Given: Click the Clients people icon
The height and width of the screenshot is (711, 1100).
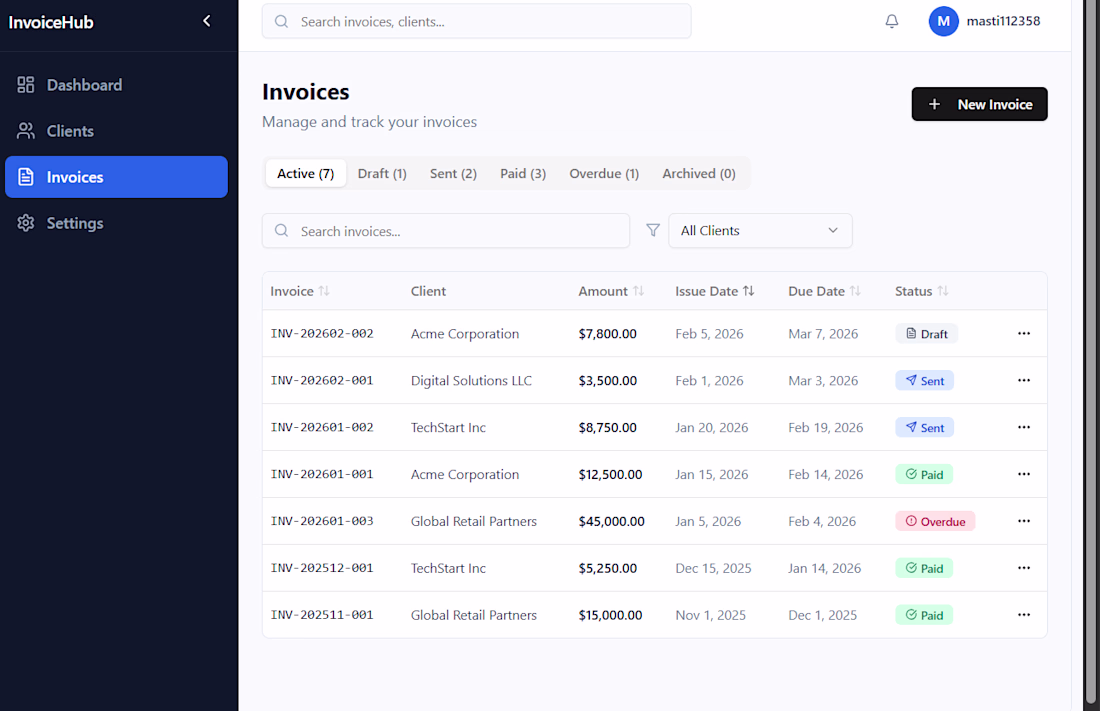Looking at the screenshot, I should click(26, 131).
